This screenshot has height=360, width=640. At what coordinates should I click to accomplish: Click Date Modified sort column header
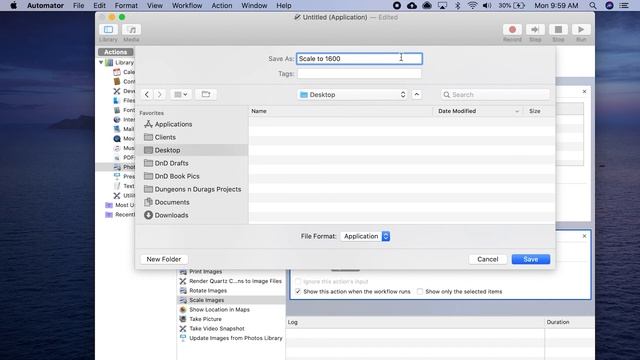[x=478, y=111]
